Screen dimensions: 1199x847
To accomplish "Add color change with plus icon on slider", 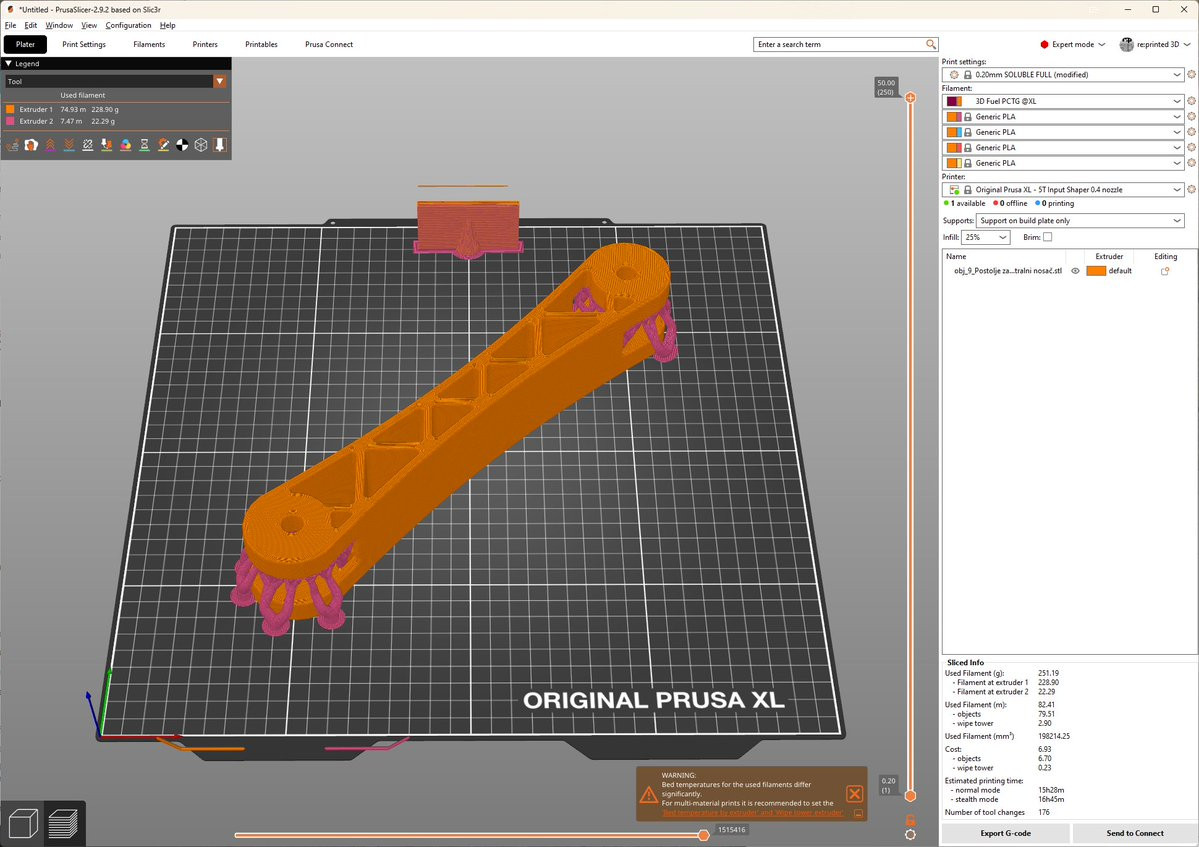I will coord(910,97).
